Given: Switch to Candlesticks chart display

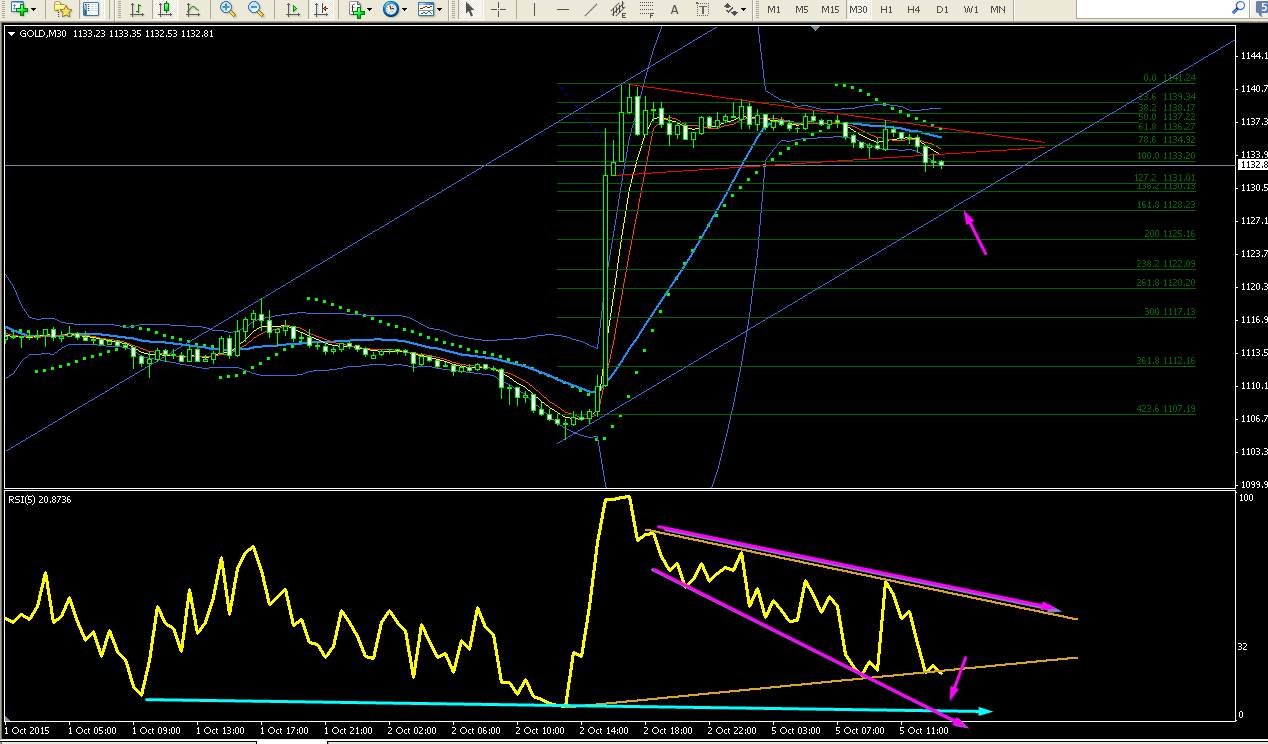Looking at the screenshot, I should coord(165,9).
